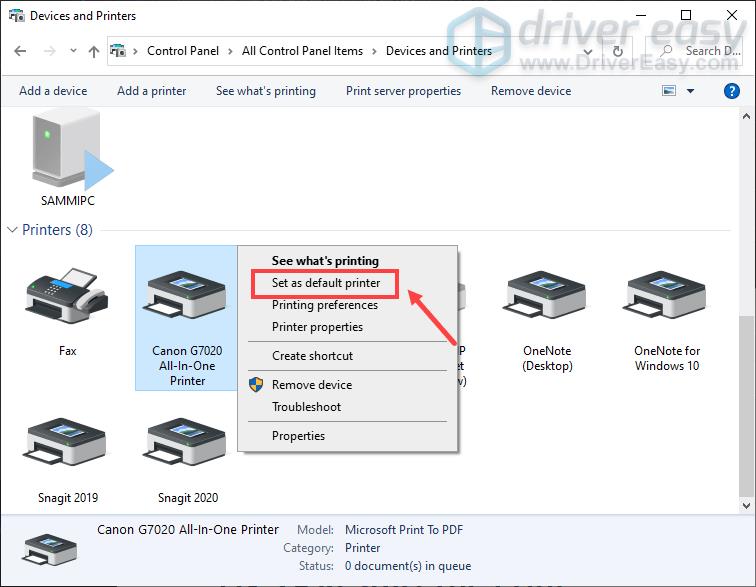Select the Snagit 2020 printer icon
The image size is (756, 587).
(186, 442)
